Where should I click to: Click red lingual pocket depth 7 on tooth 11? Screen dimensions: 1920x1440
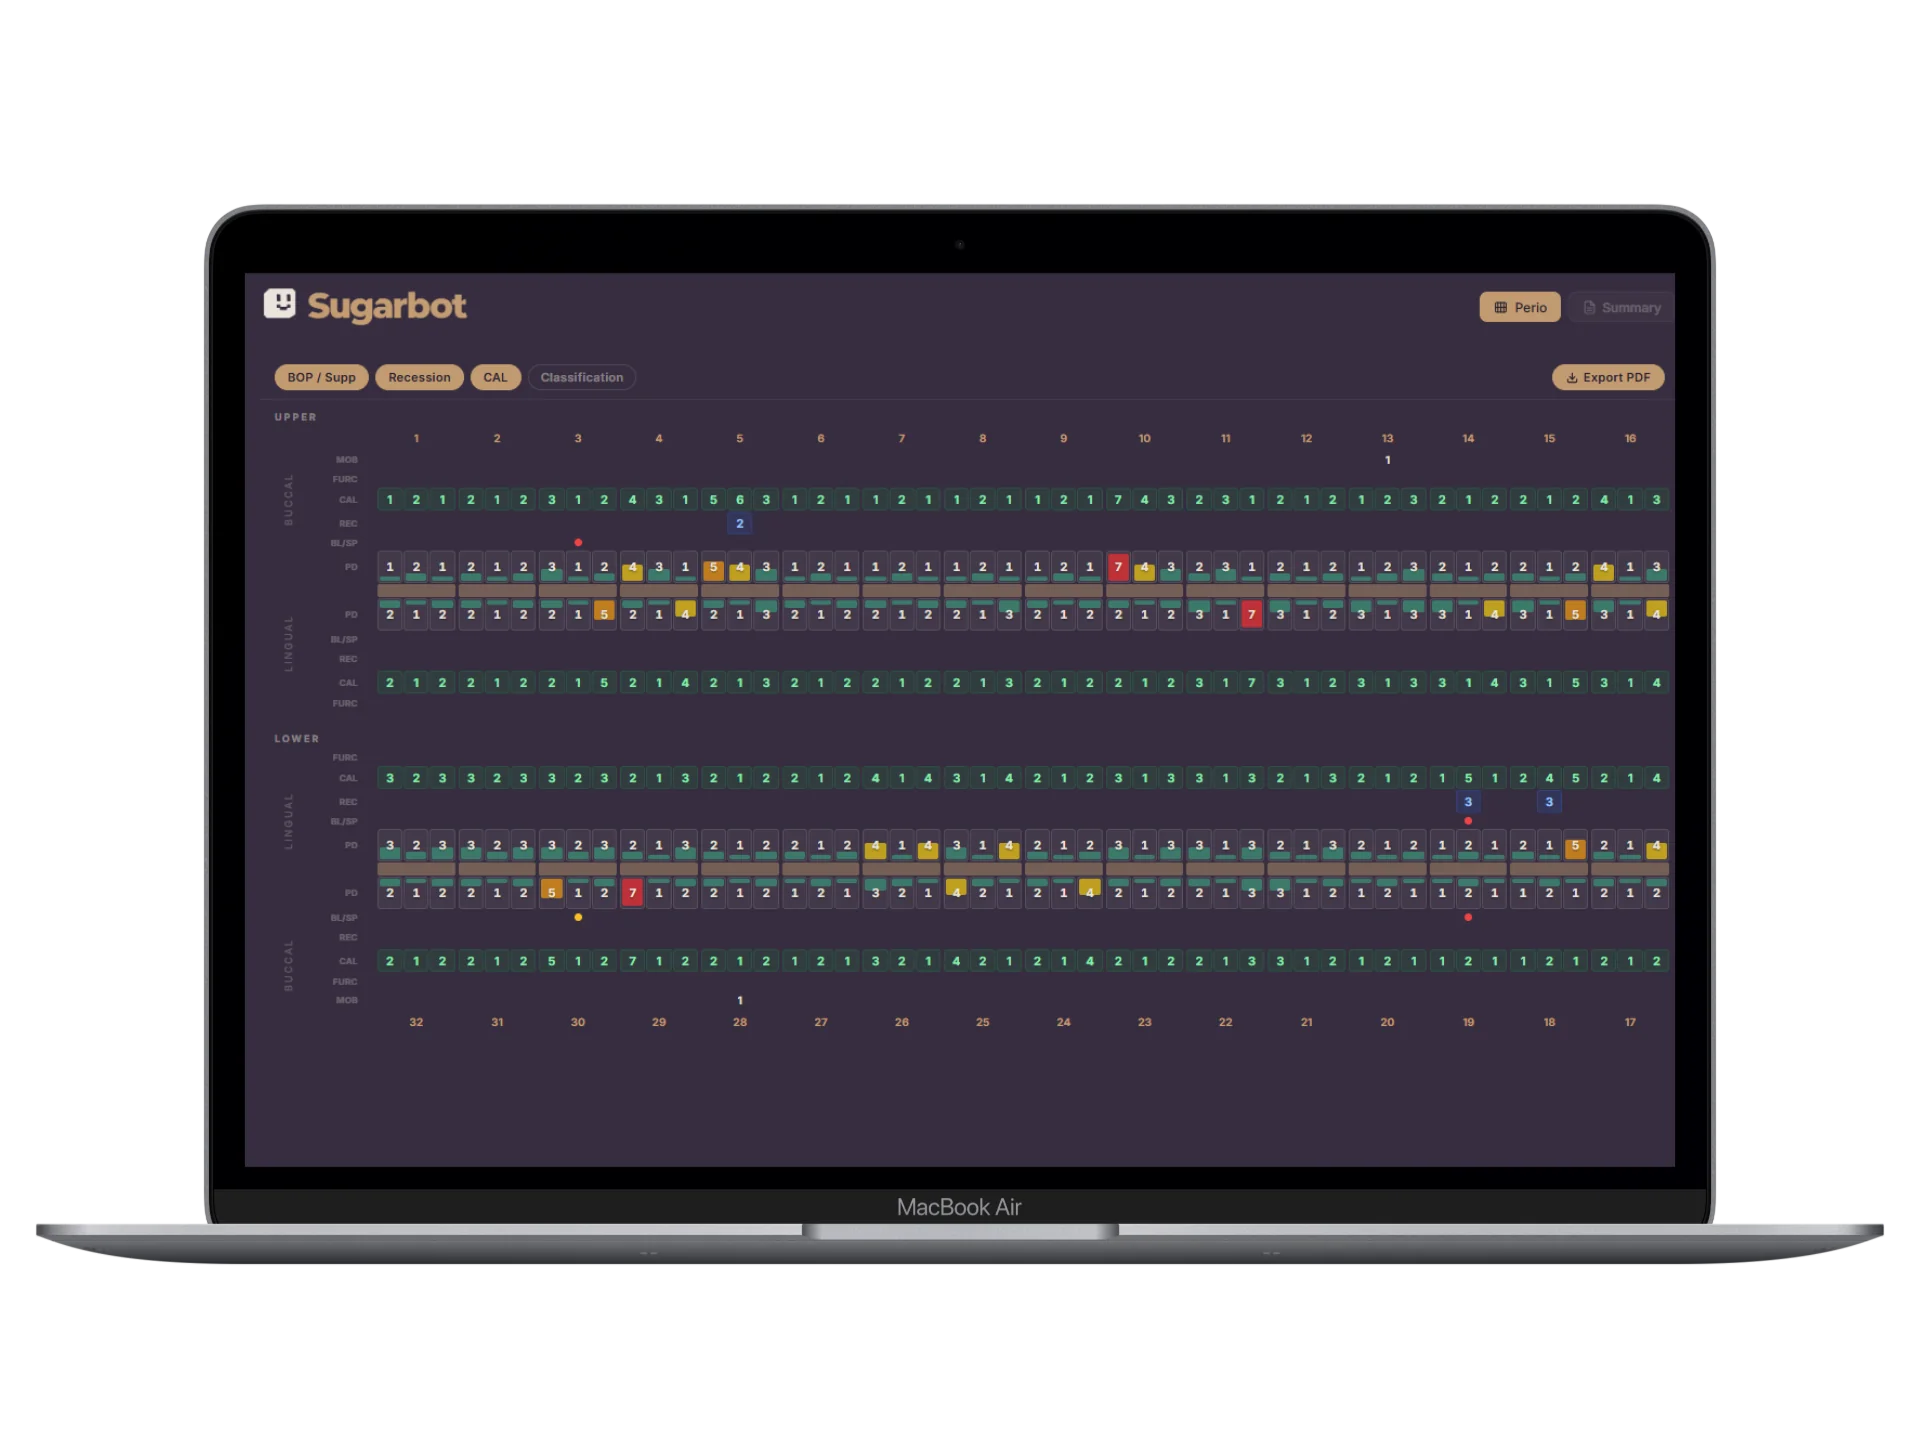click(x=1251, y=614)
